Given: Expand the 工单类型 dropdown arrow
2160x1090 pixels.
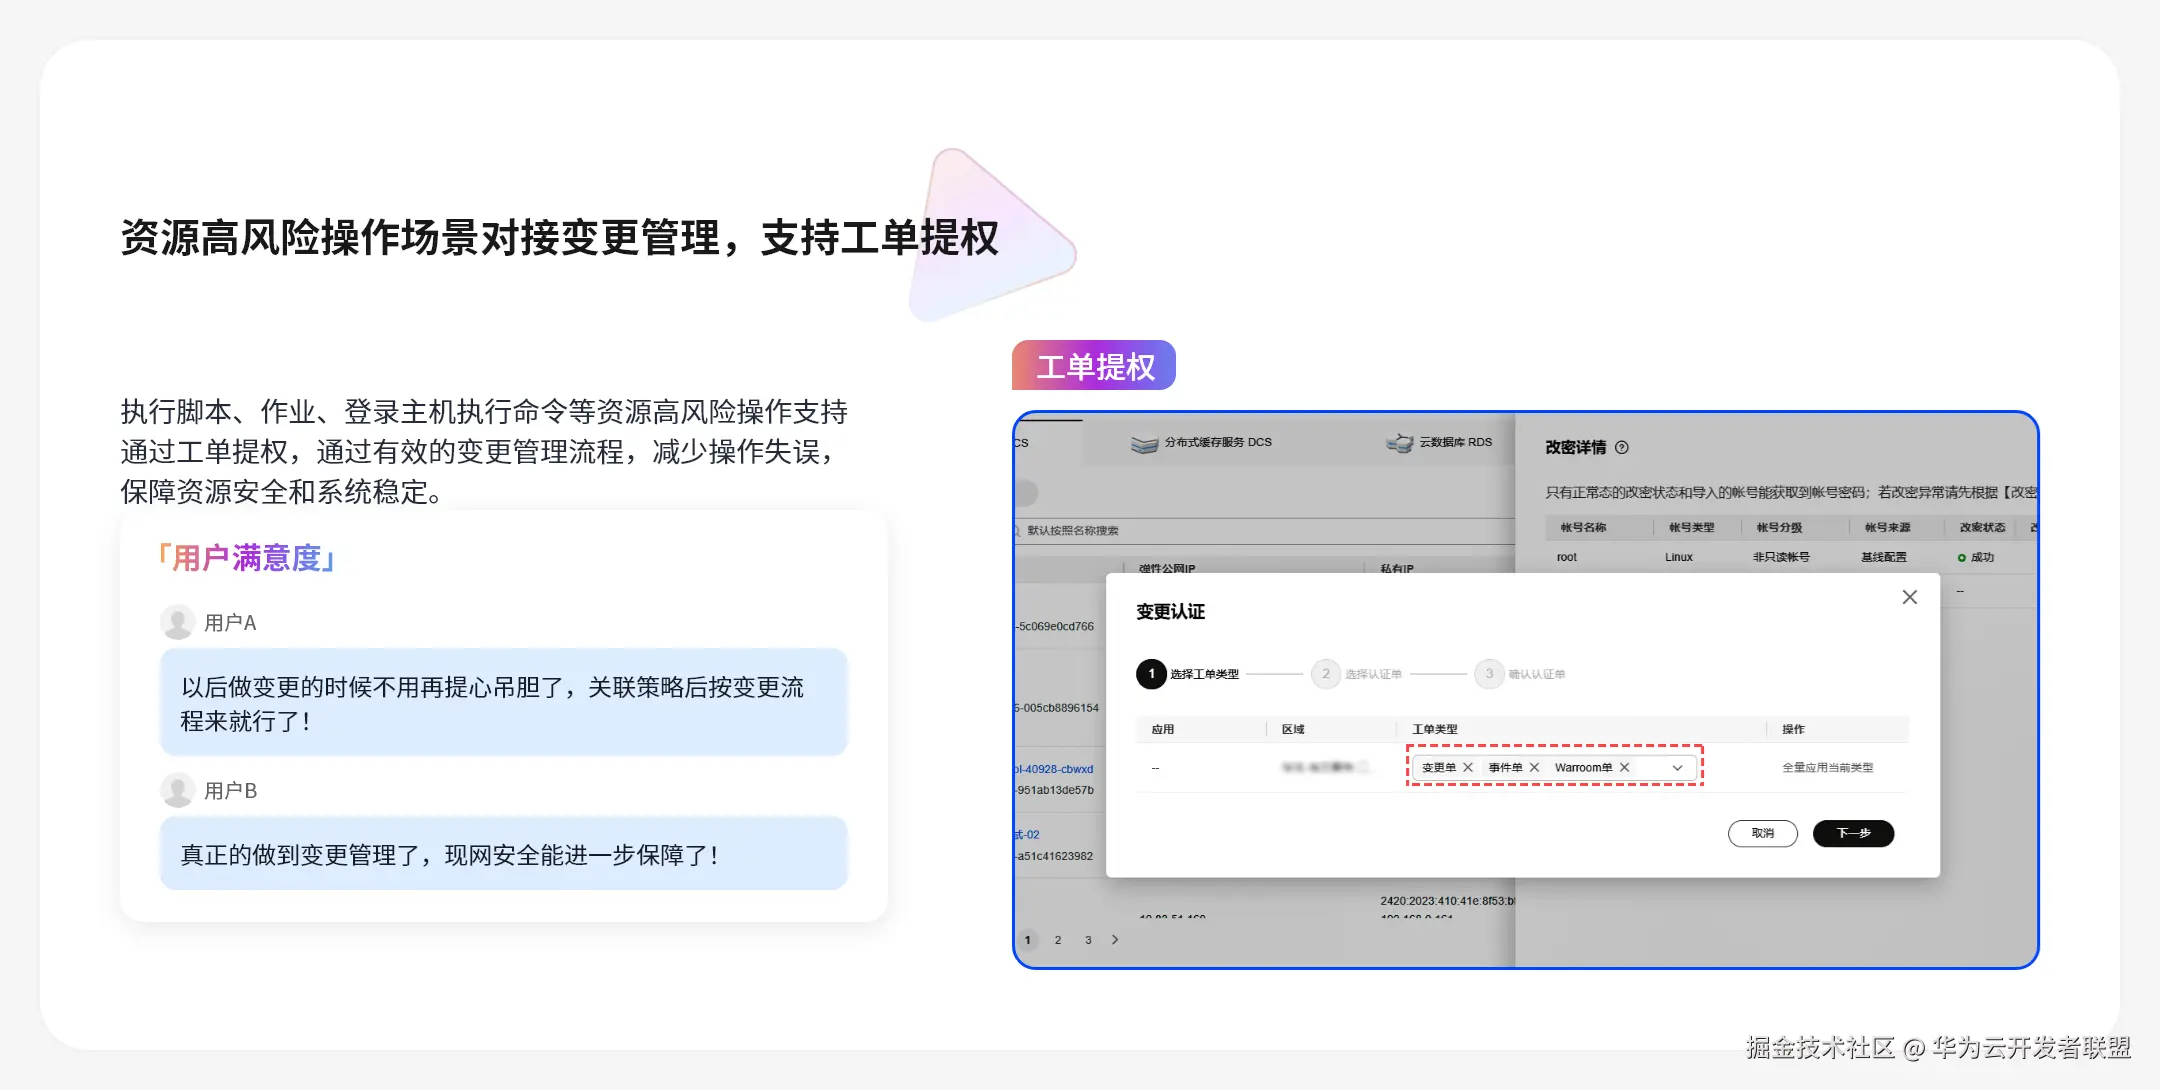Looking at the screenshot, I should tap(1677, 767).
